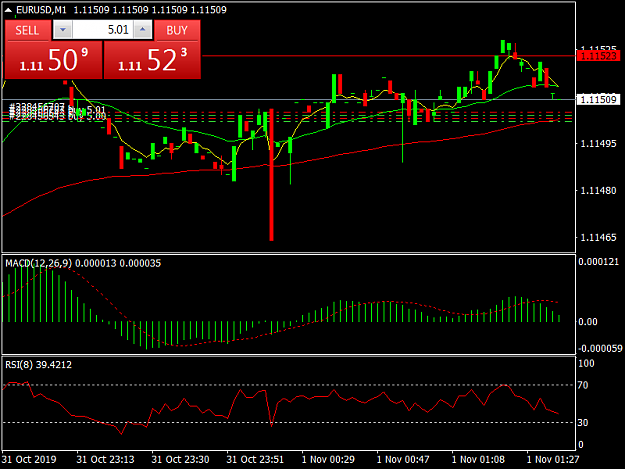The width and height of the screenshot is (625, 469).
Task: Click the 1.11495 price scale value
Action: pyautogui.click(x=598, y=143)
